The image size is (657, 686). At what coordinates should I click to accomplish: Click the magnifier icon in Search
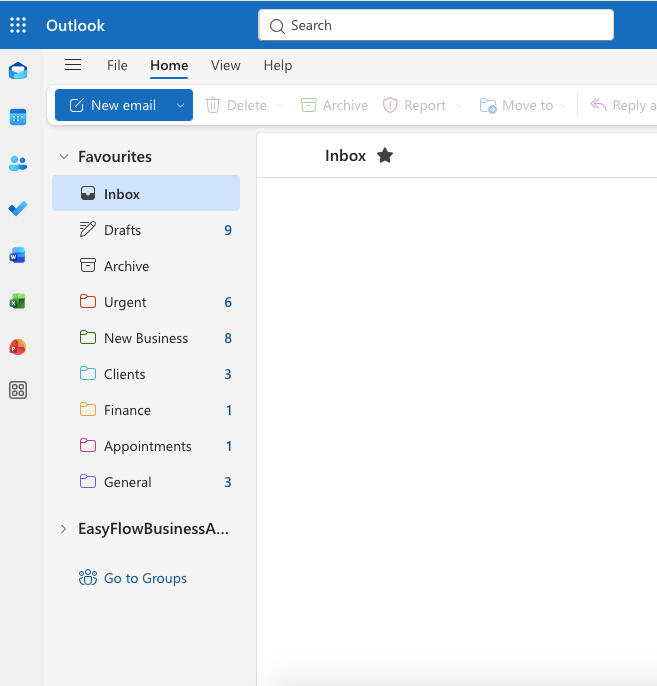click(x=277, y=26)
